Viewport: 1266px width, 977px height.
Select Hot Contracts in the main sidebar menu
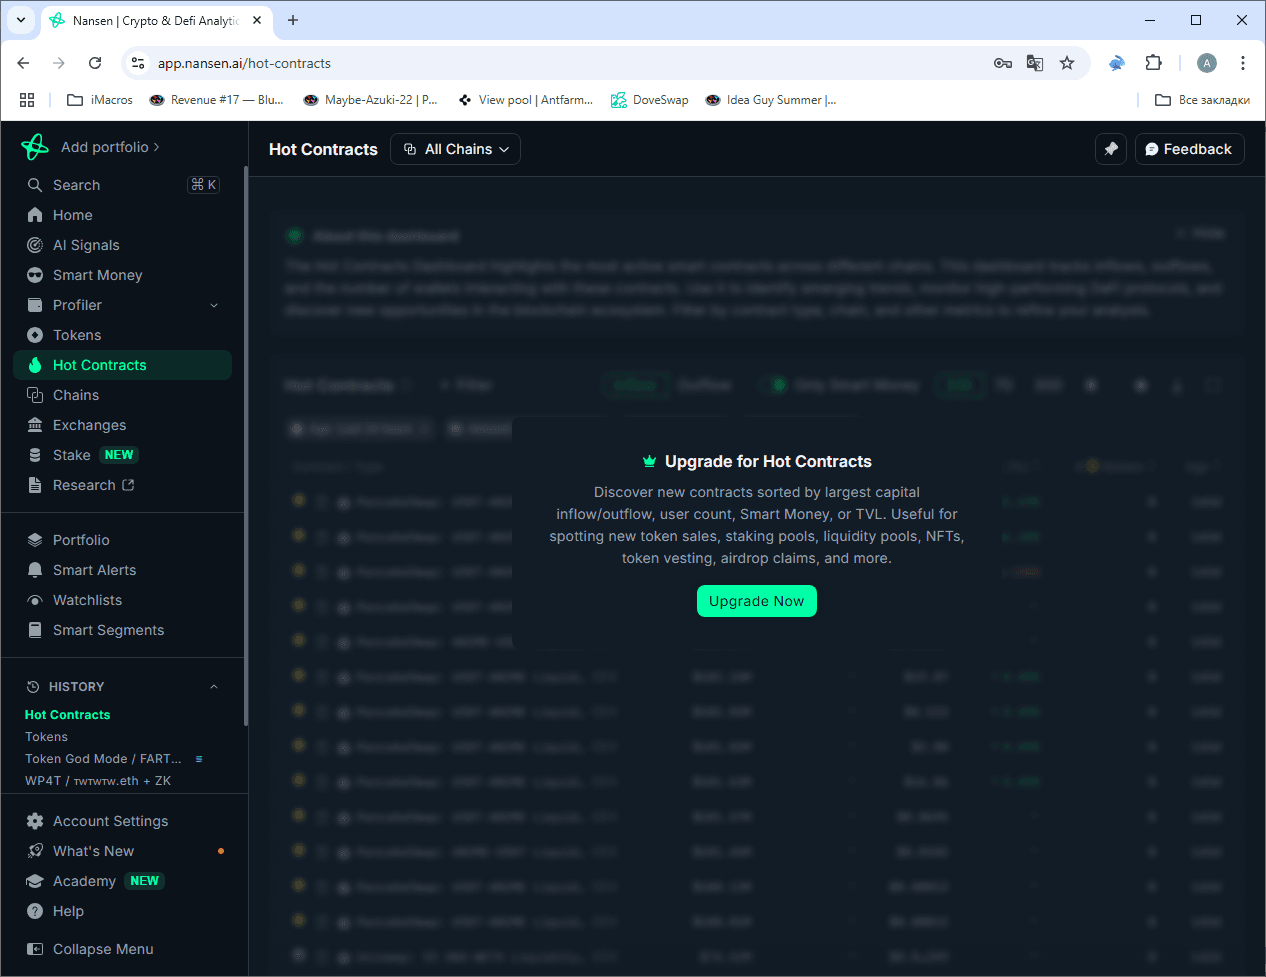tap(123, 365)
